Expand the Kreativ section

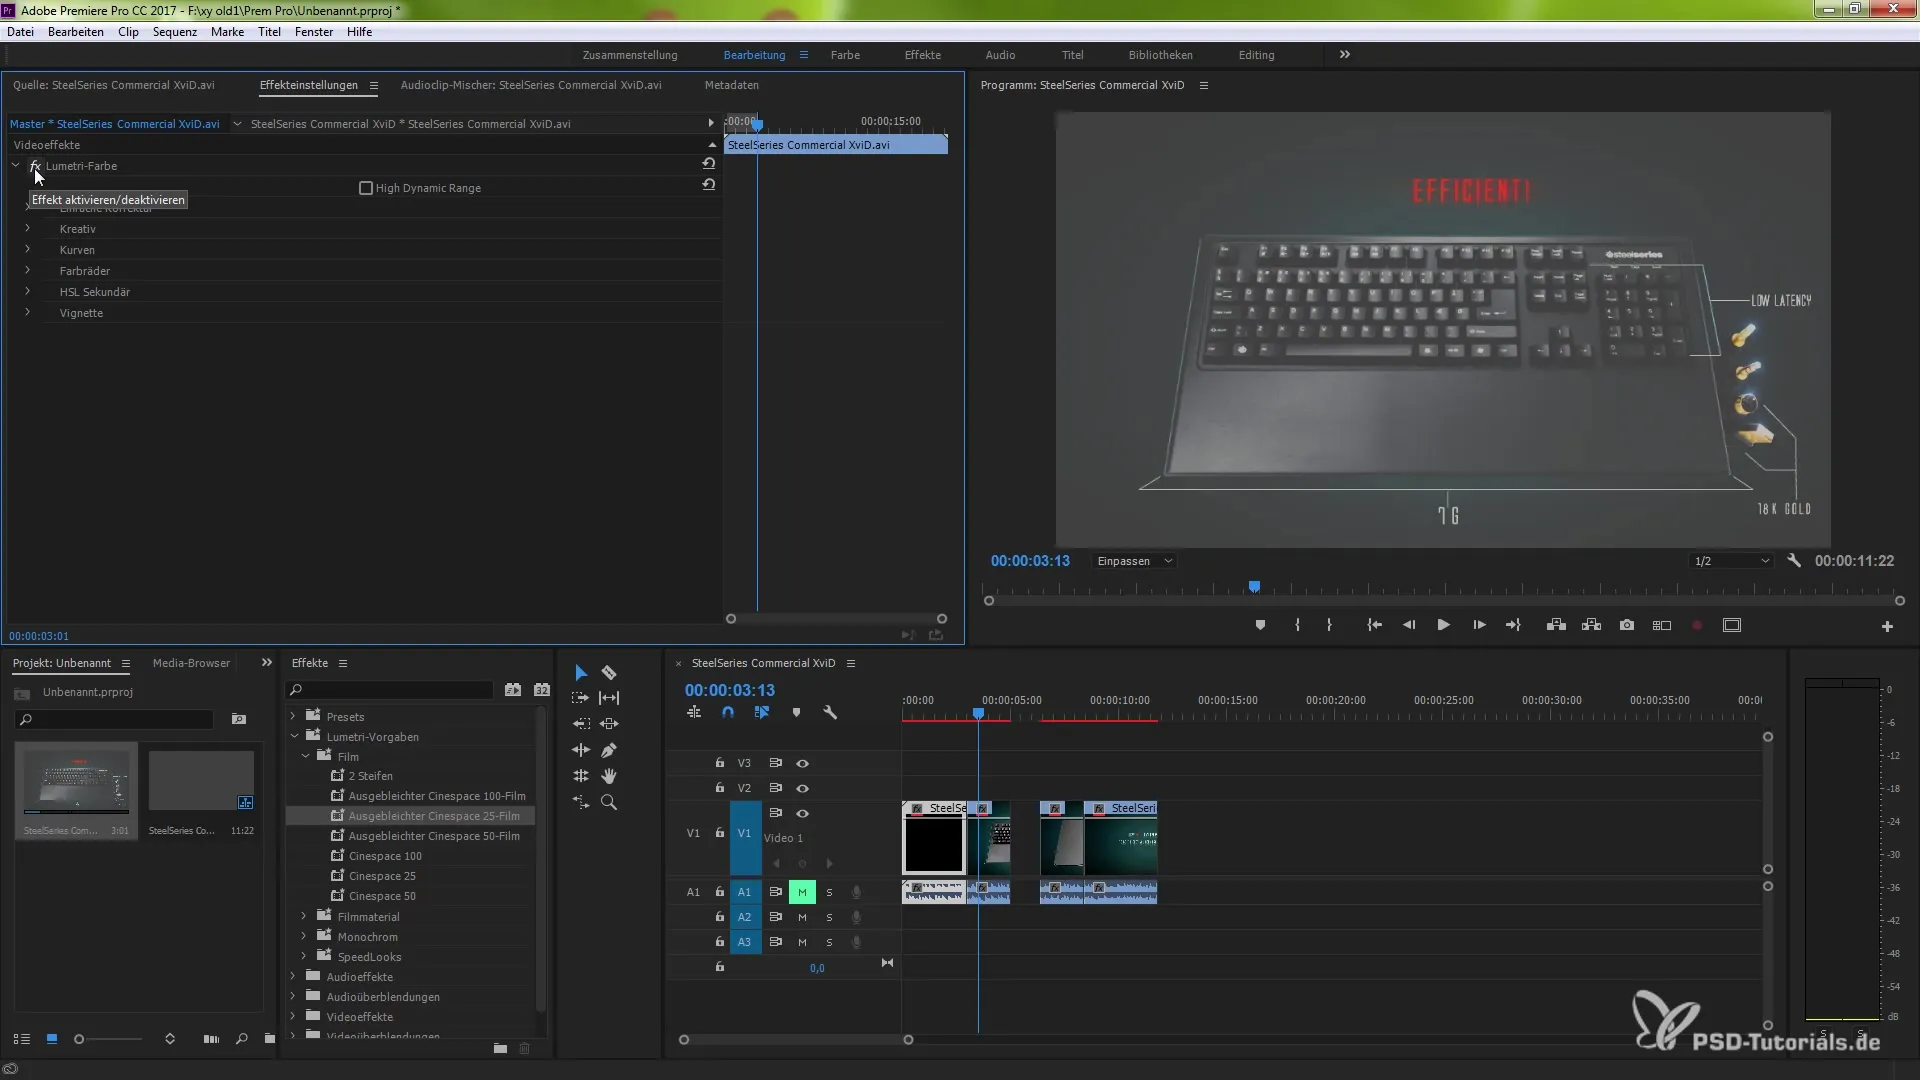[x=27, y=229]
